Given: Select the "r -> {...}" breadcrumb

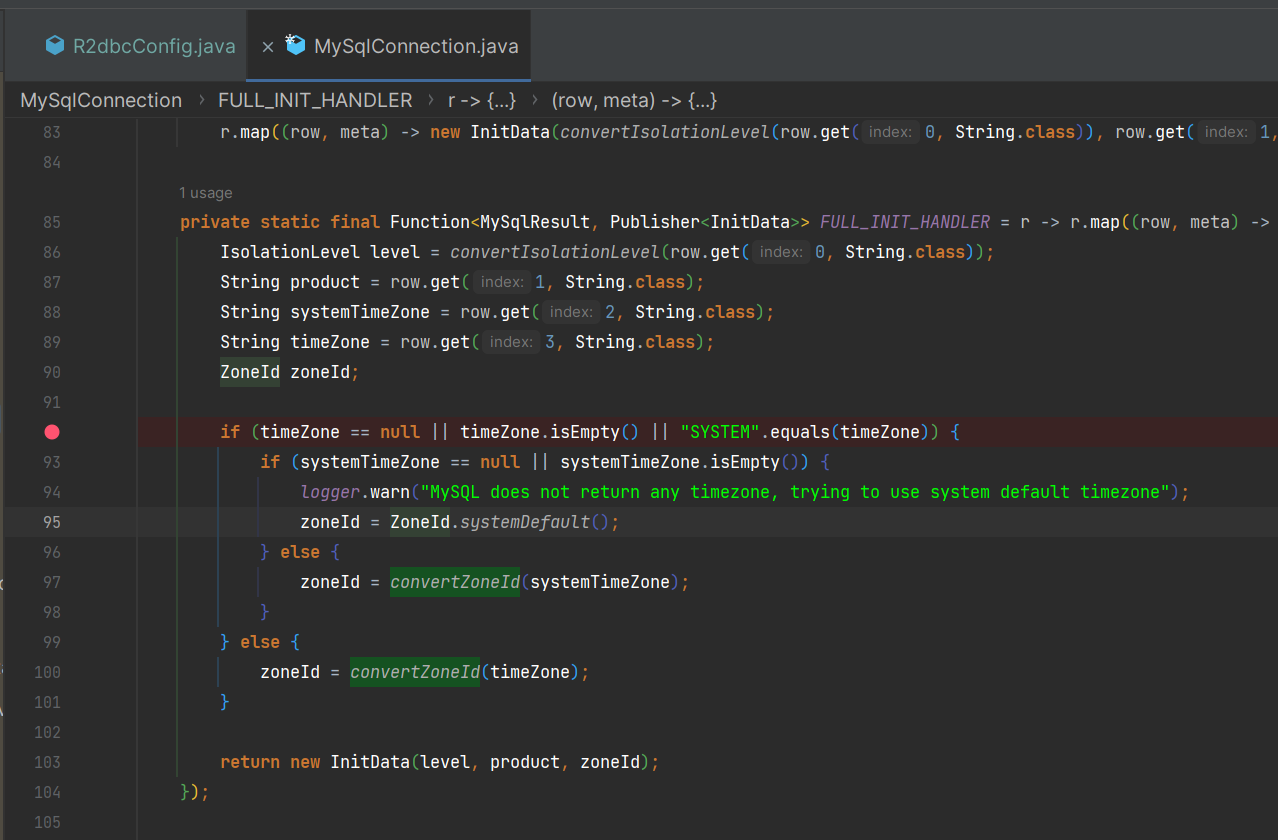Looking at the screenshot, I should [x=482, y=101].
